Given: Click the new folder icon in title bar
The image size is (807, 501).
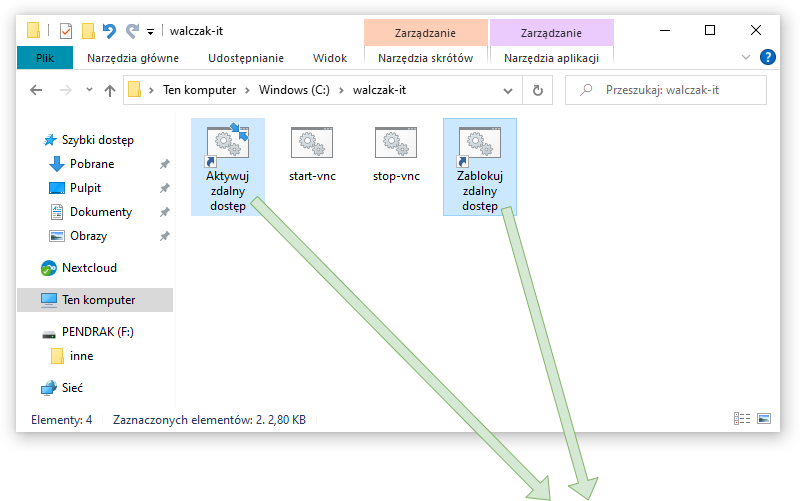Looking at the screenshot, I should pyautogui.click(x=88, y=31).
